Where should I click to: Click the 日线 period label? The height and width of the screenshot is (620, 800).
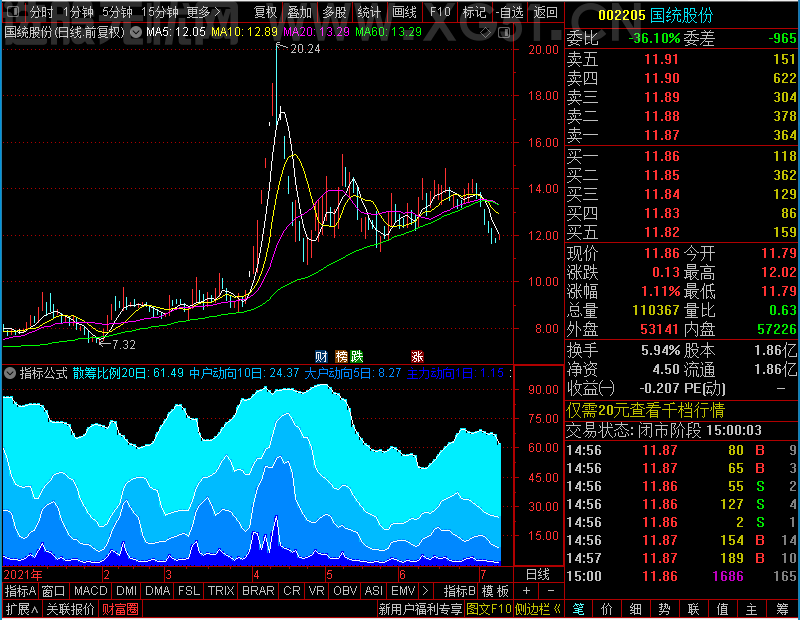(x=538, y=574)
